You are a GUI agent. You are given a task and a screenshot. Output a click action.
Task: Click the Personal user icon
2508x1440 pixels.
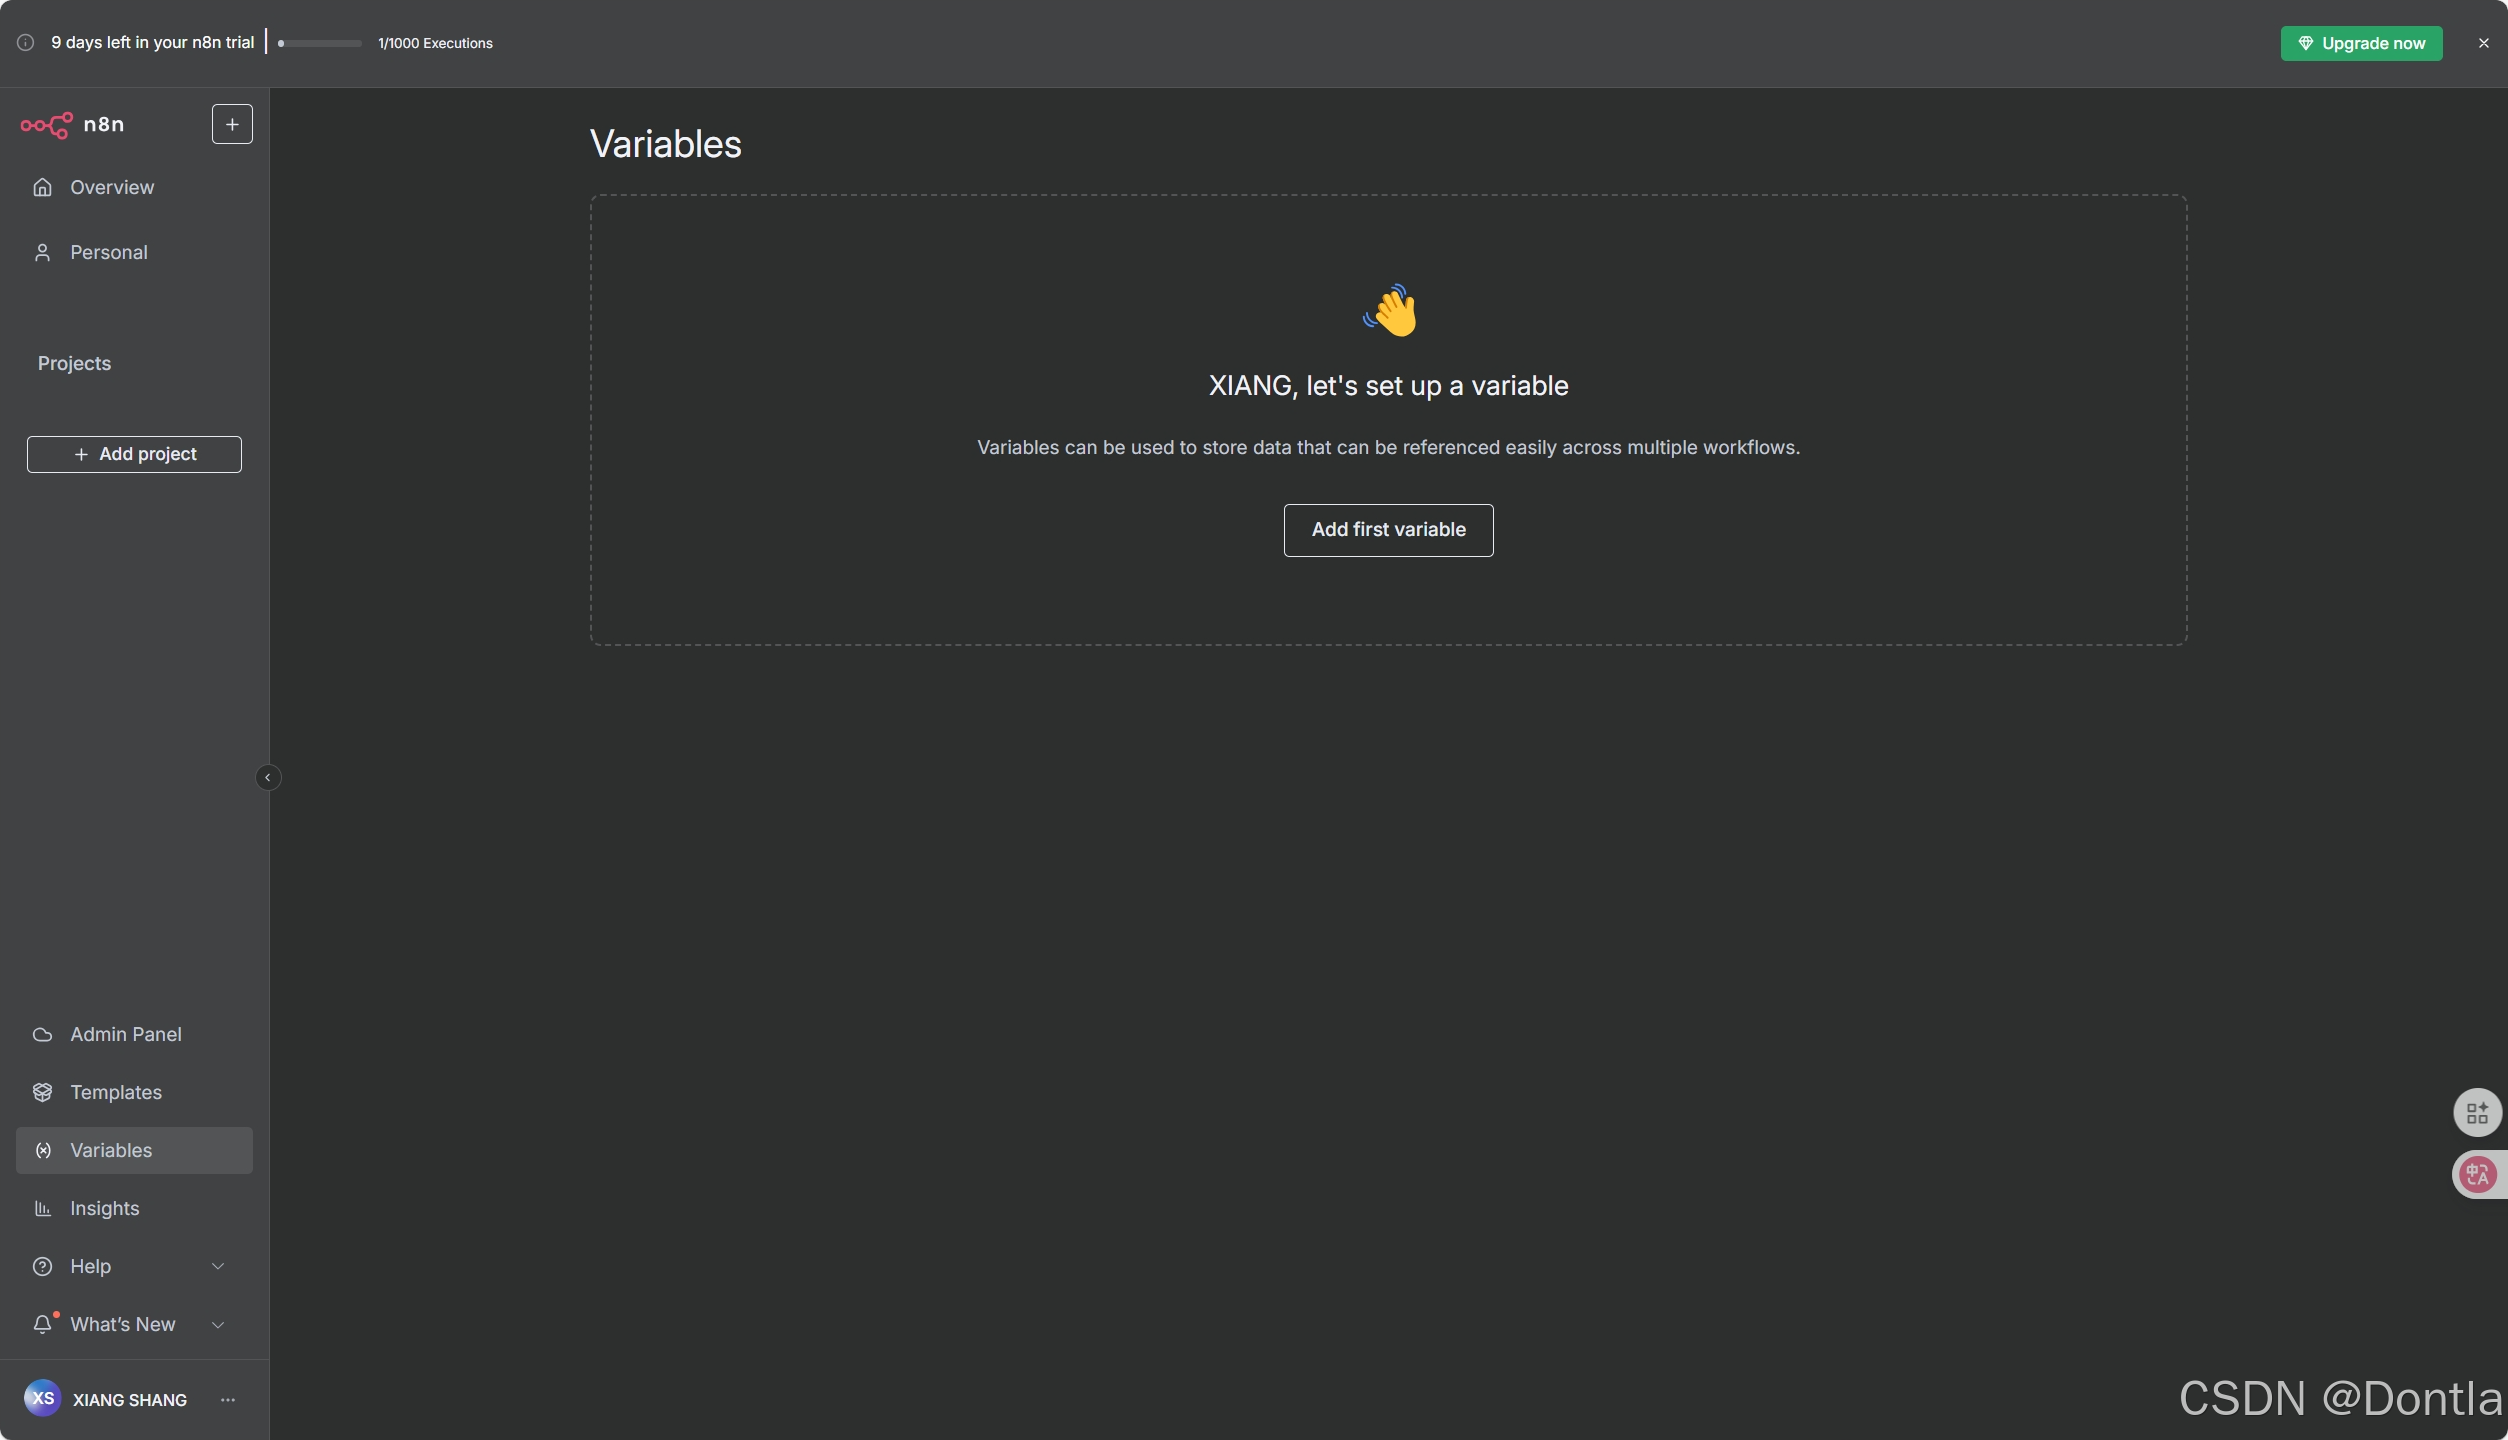click(x=42, y=252)
